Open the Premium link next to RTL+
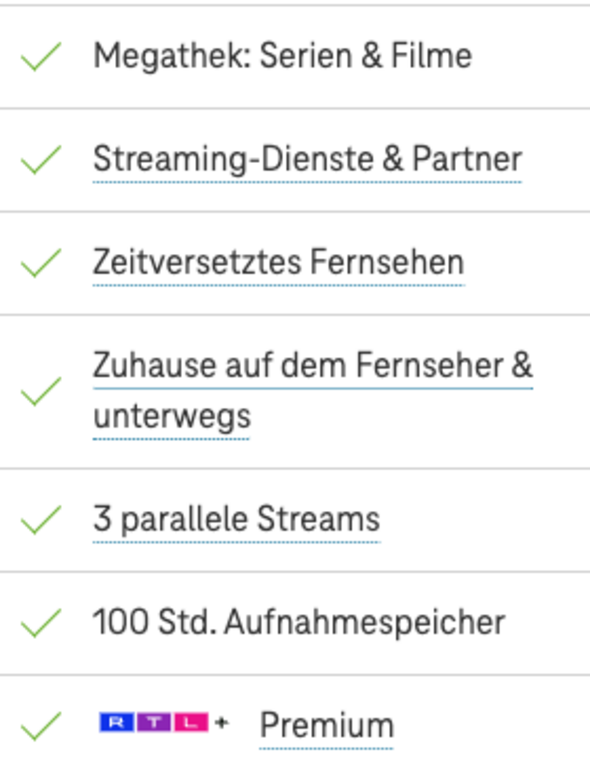 [327, 726]
